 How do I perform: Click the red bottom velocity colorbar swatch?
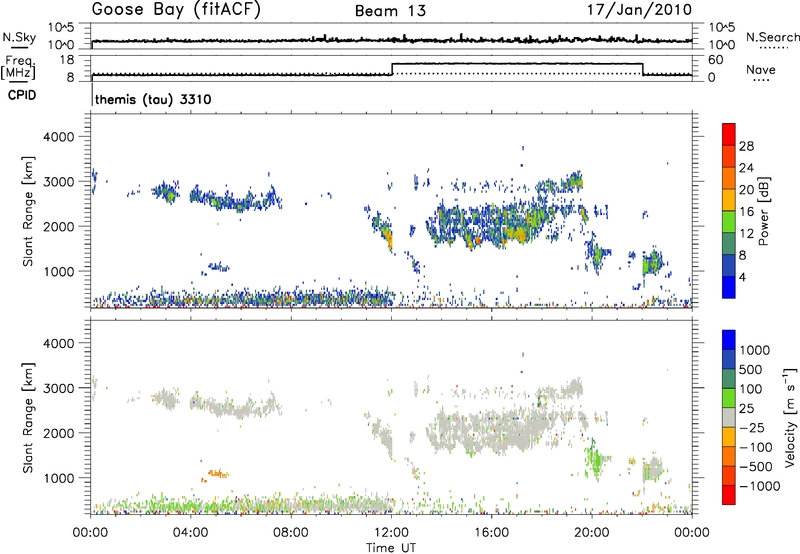(x=729, y=495)
